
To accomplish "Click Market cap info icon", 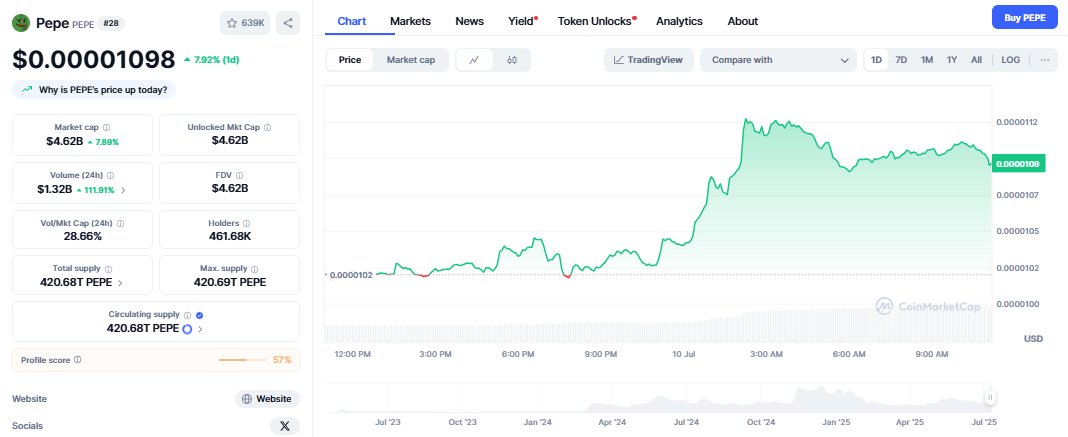I will click(x=106, y=127).
